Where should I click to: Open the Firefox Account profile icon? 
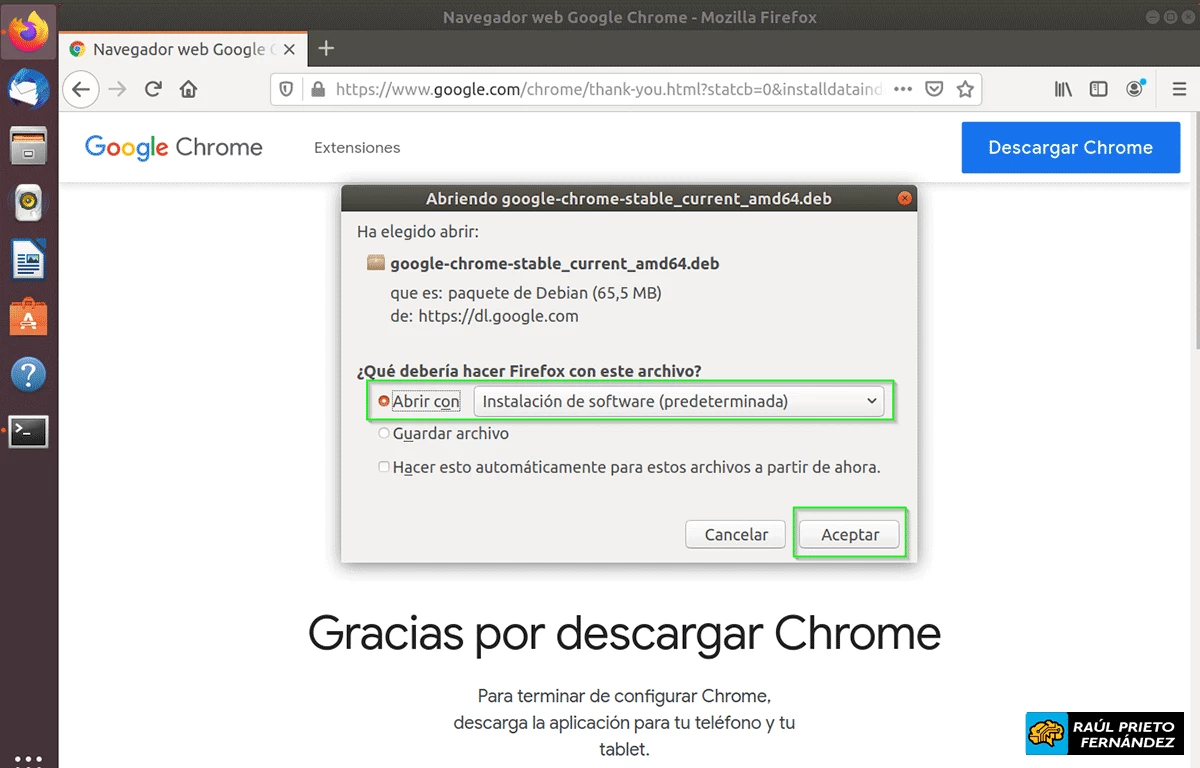1134,89
